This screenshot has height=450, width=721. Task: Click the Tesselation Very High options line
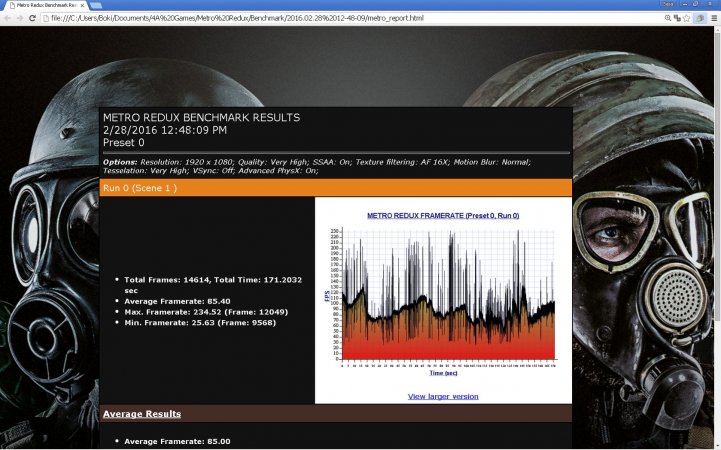click(211, 171)
